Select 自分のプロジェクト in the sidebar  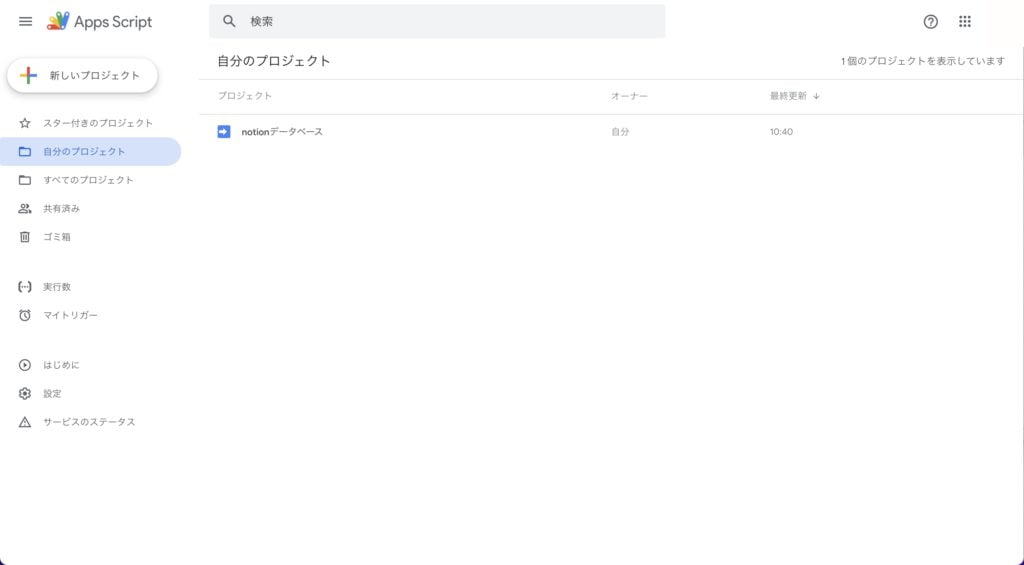click(84, 152)
